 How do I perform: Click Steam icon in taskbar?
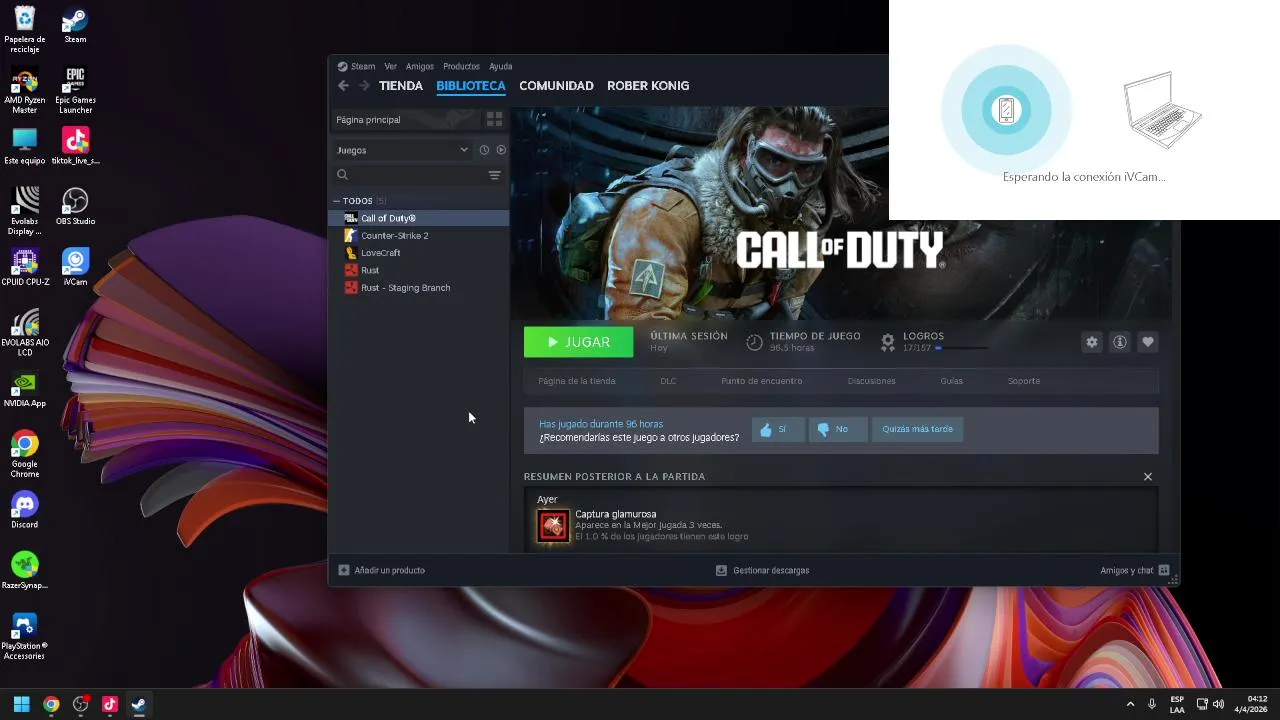point(139,704)
